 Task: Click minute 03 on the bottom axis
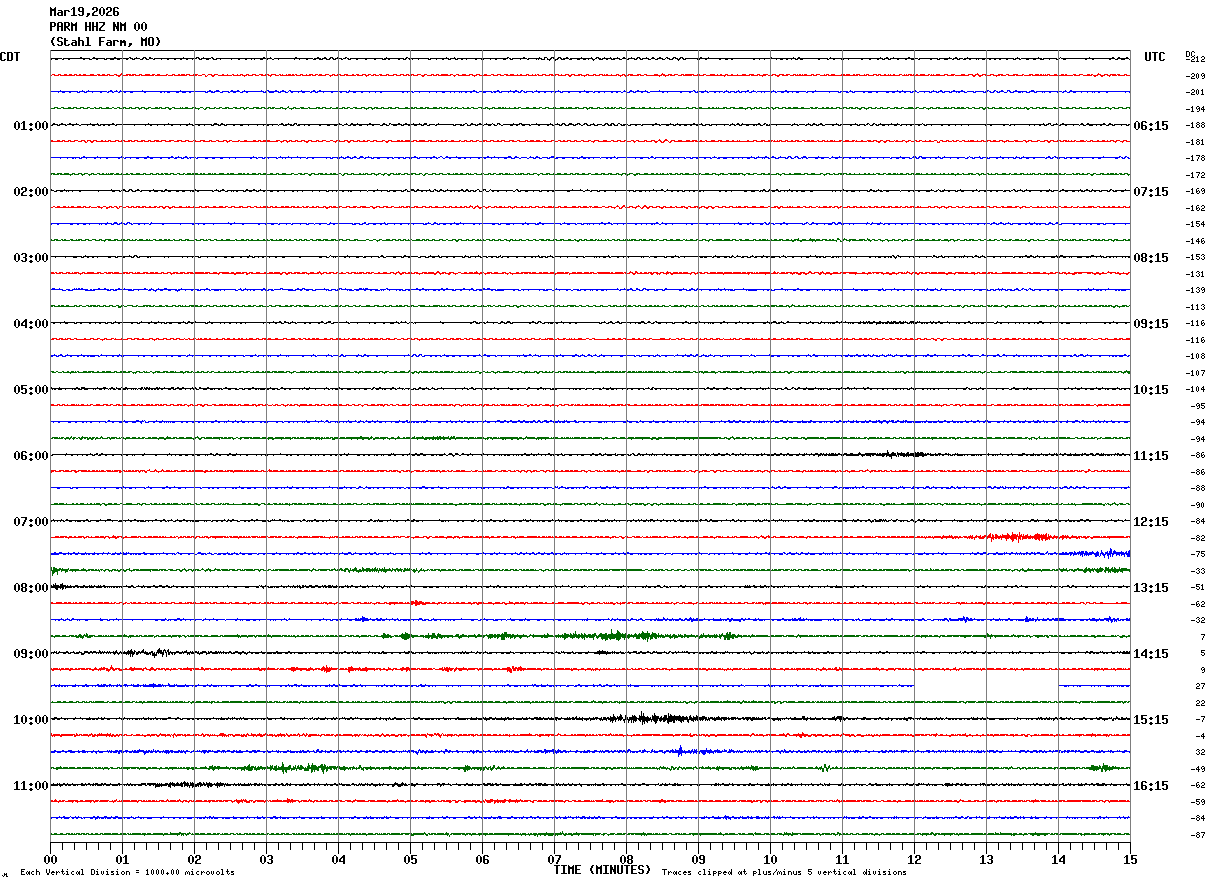pos(266,859)
